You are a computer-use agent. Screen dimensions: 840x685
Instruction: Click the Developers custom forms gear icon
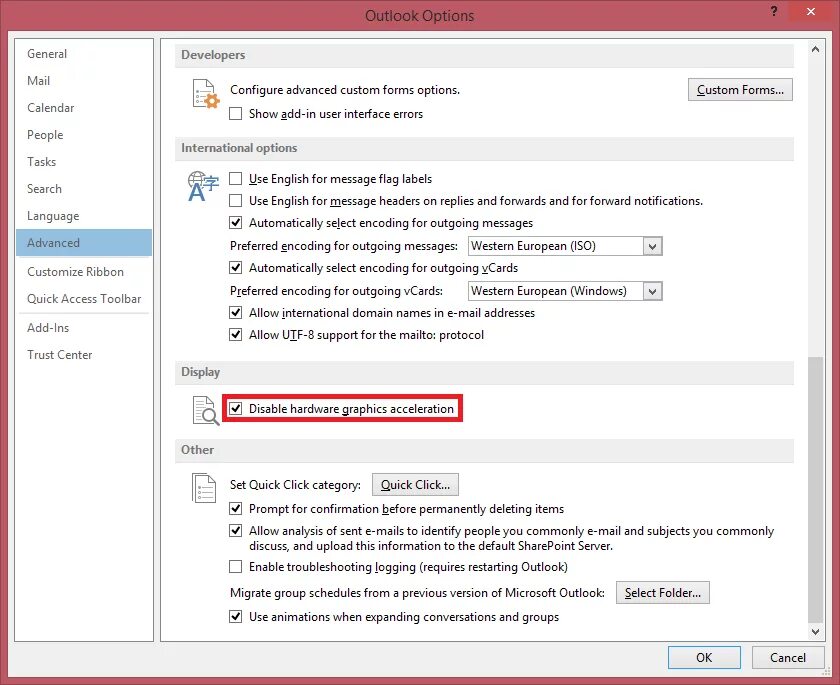[x=206, y=94]
